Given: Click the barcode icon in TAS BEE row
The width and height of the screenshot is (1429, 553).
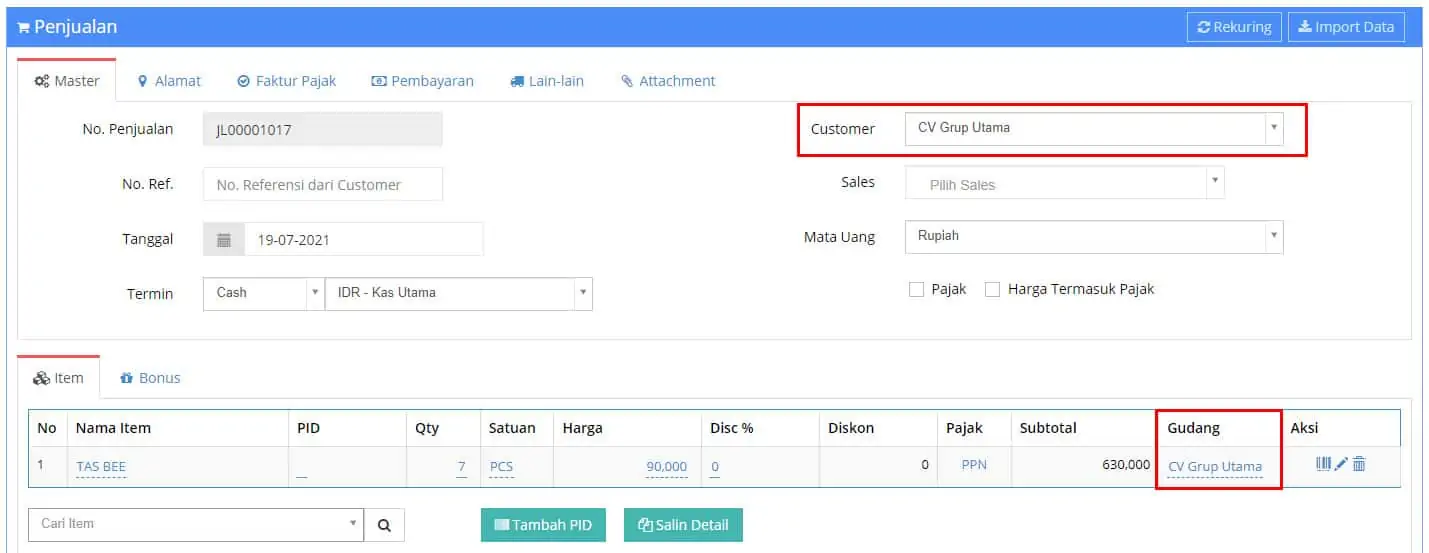Looking at the screenshot, I should click(x=1324, y=464).
